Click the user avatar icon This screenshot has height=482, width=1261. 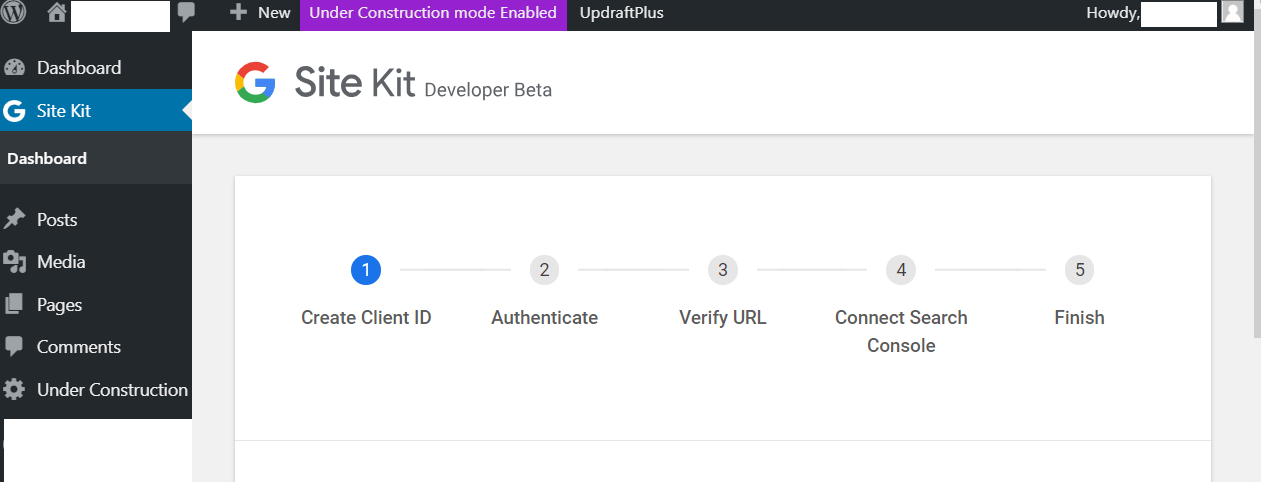[1232, 13]
